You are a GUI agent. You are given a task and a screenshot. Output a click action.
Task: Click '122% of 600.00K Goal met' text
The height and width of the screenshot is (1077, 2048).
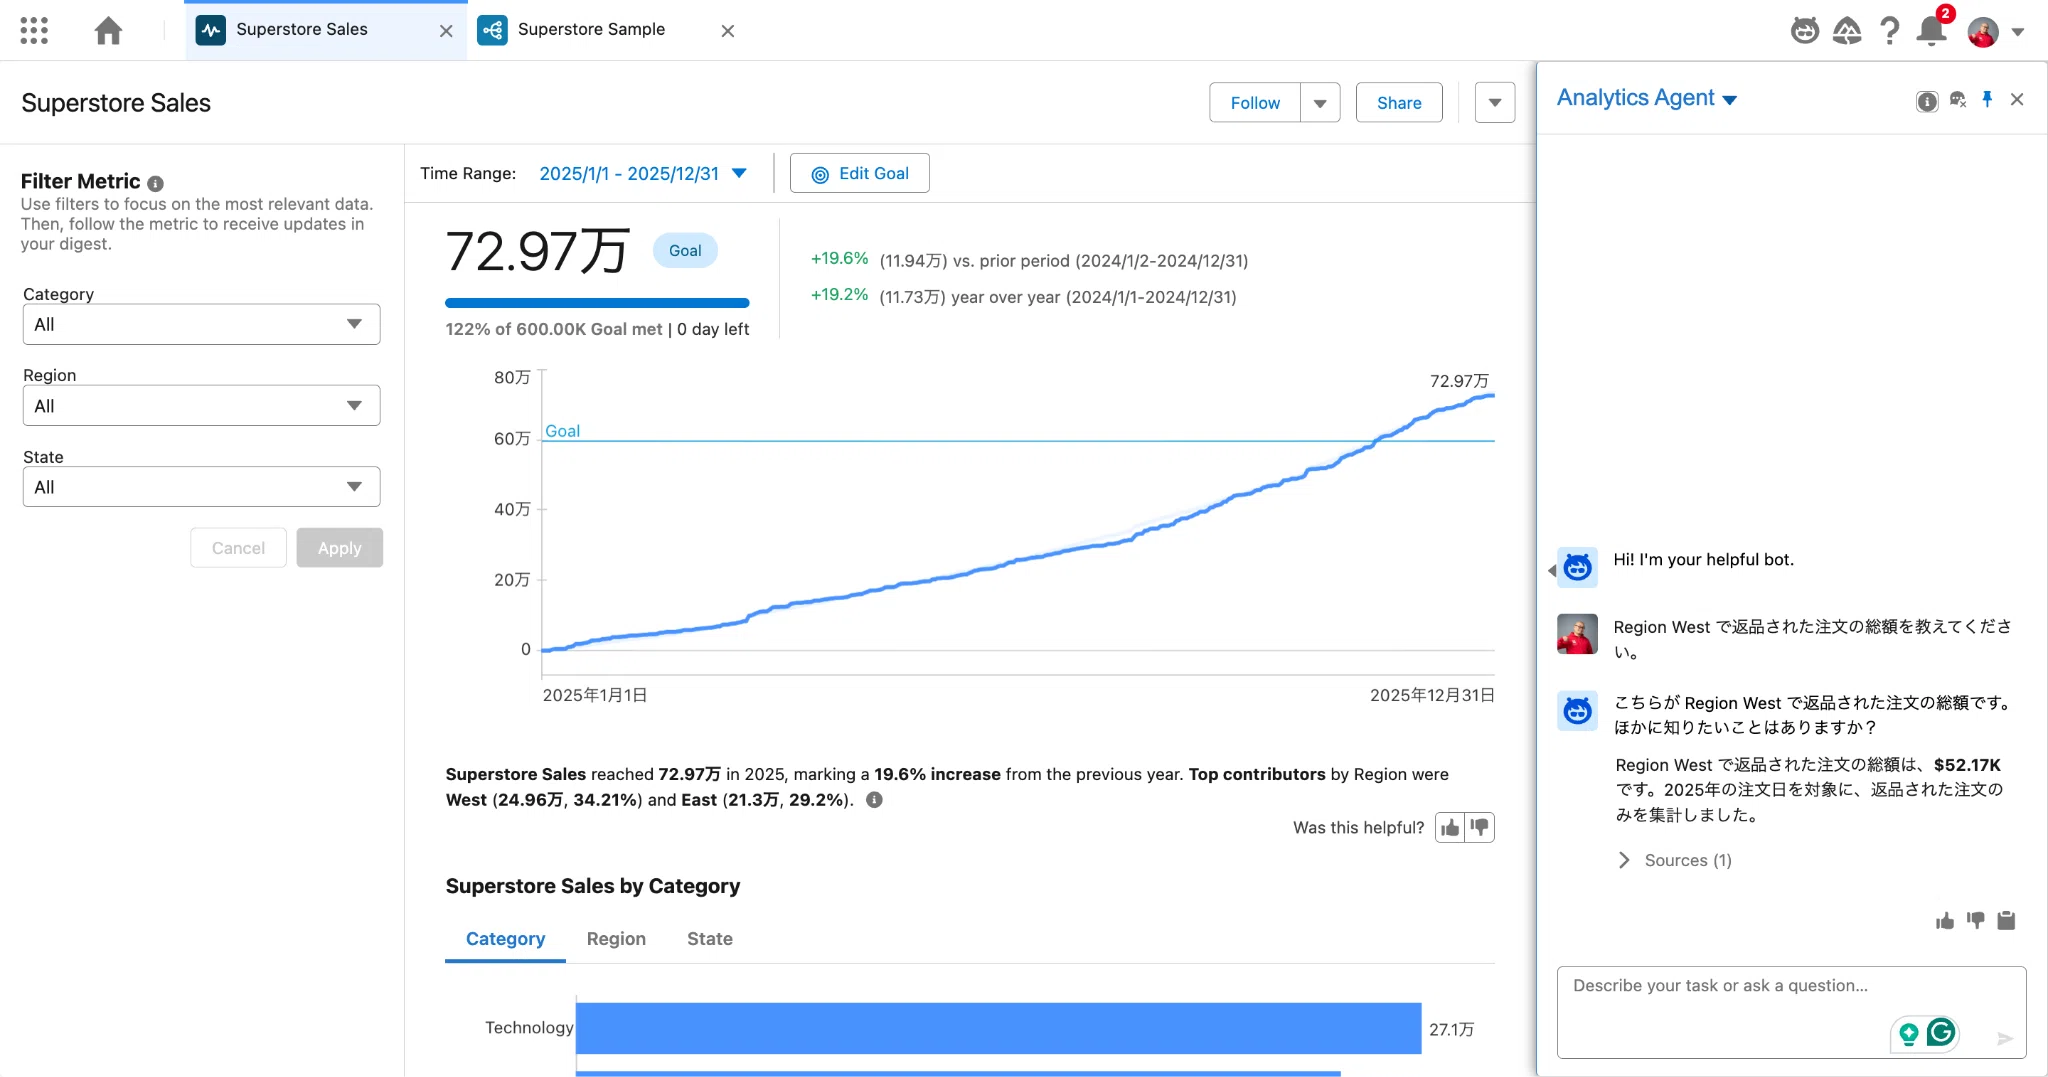click(554, 329)
